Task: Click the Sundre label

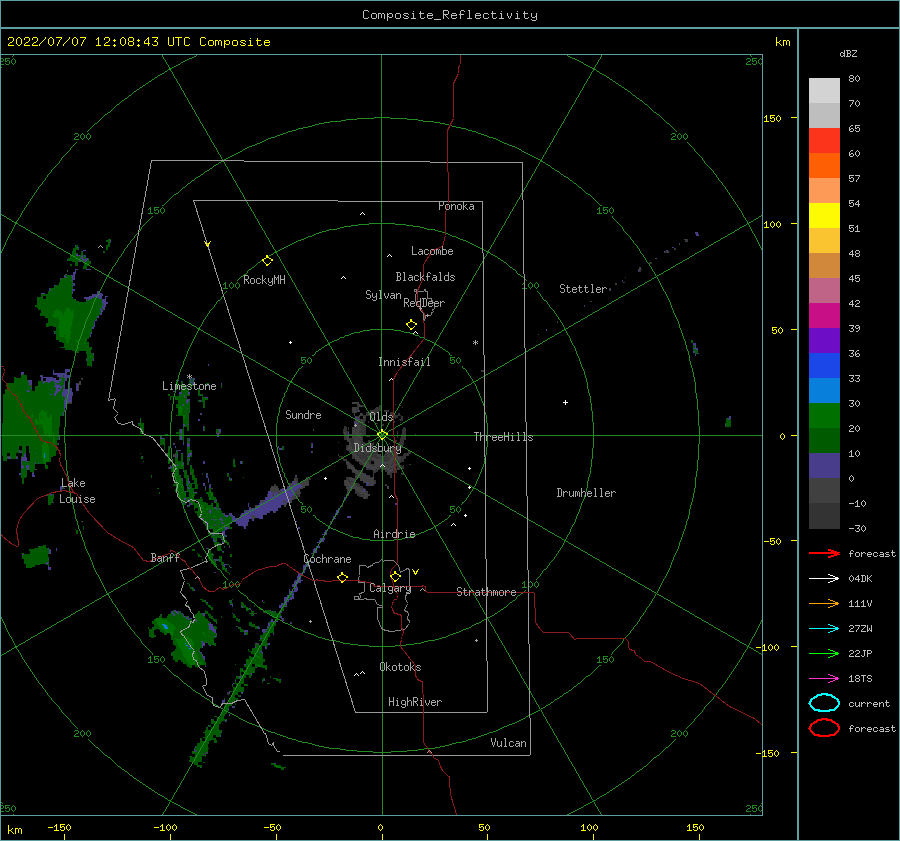Action: [303, 414]
